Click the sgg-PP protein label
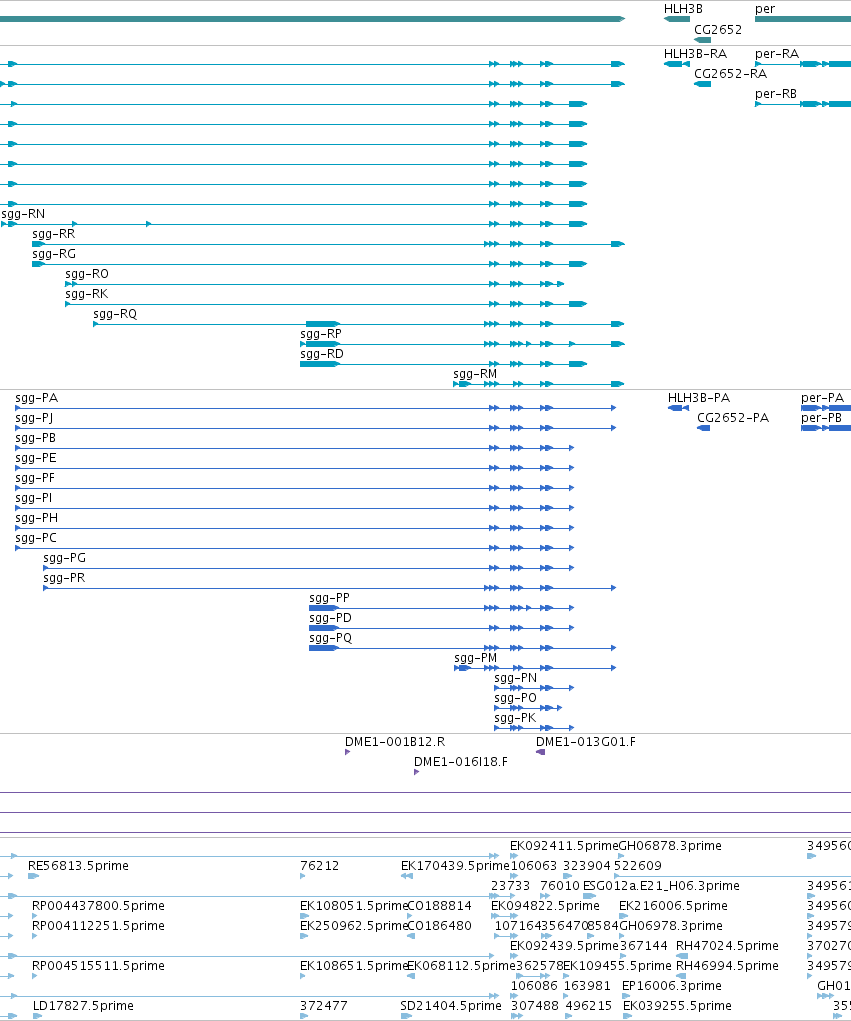851x1021 pixels. tap(329, 598)
